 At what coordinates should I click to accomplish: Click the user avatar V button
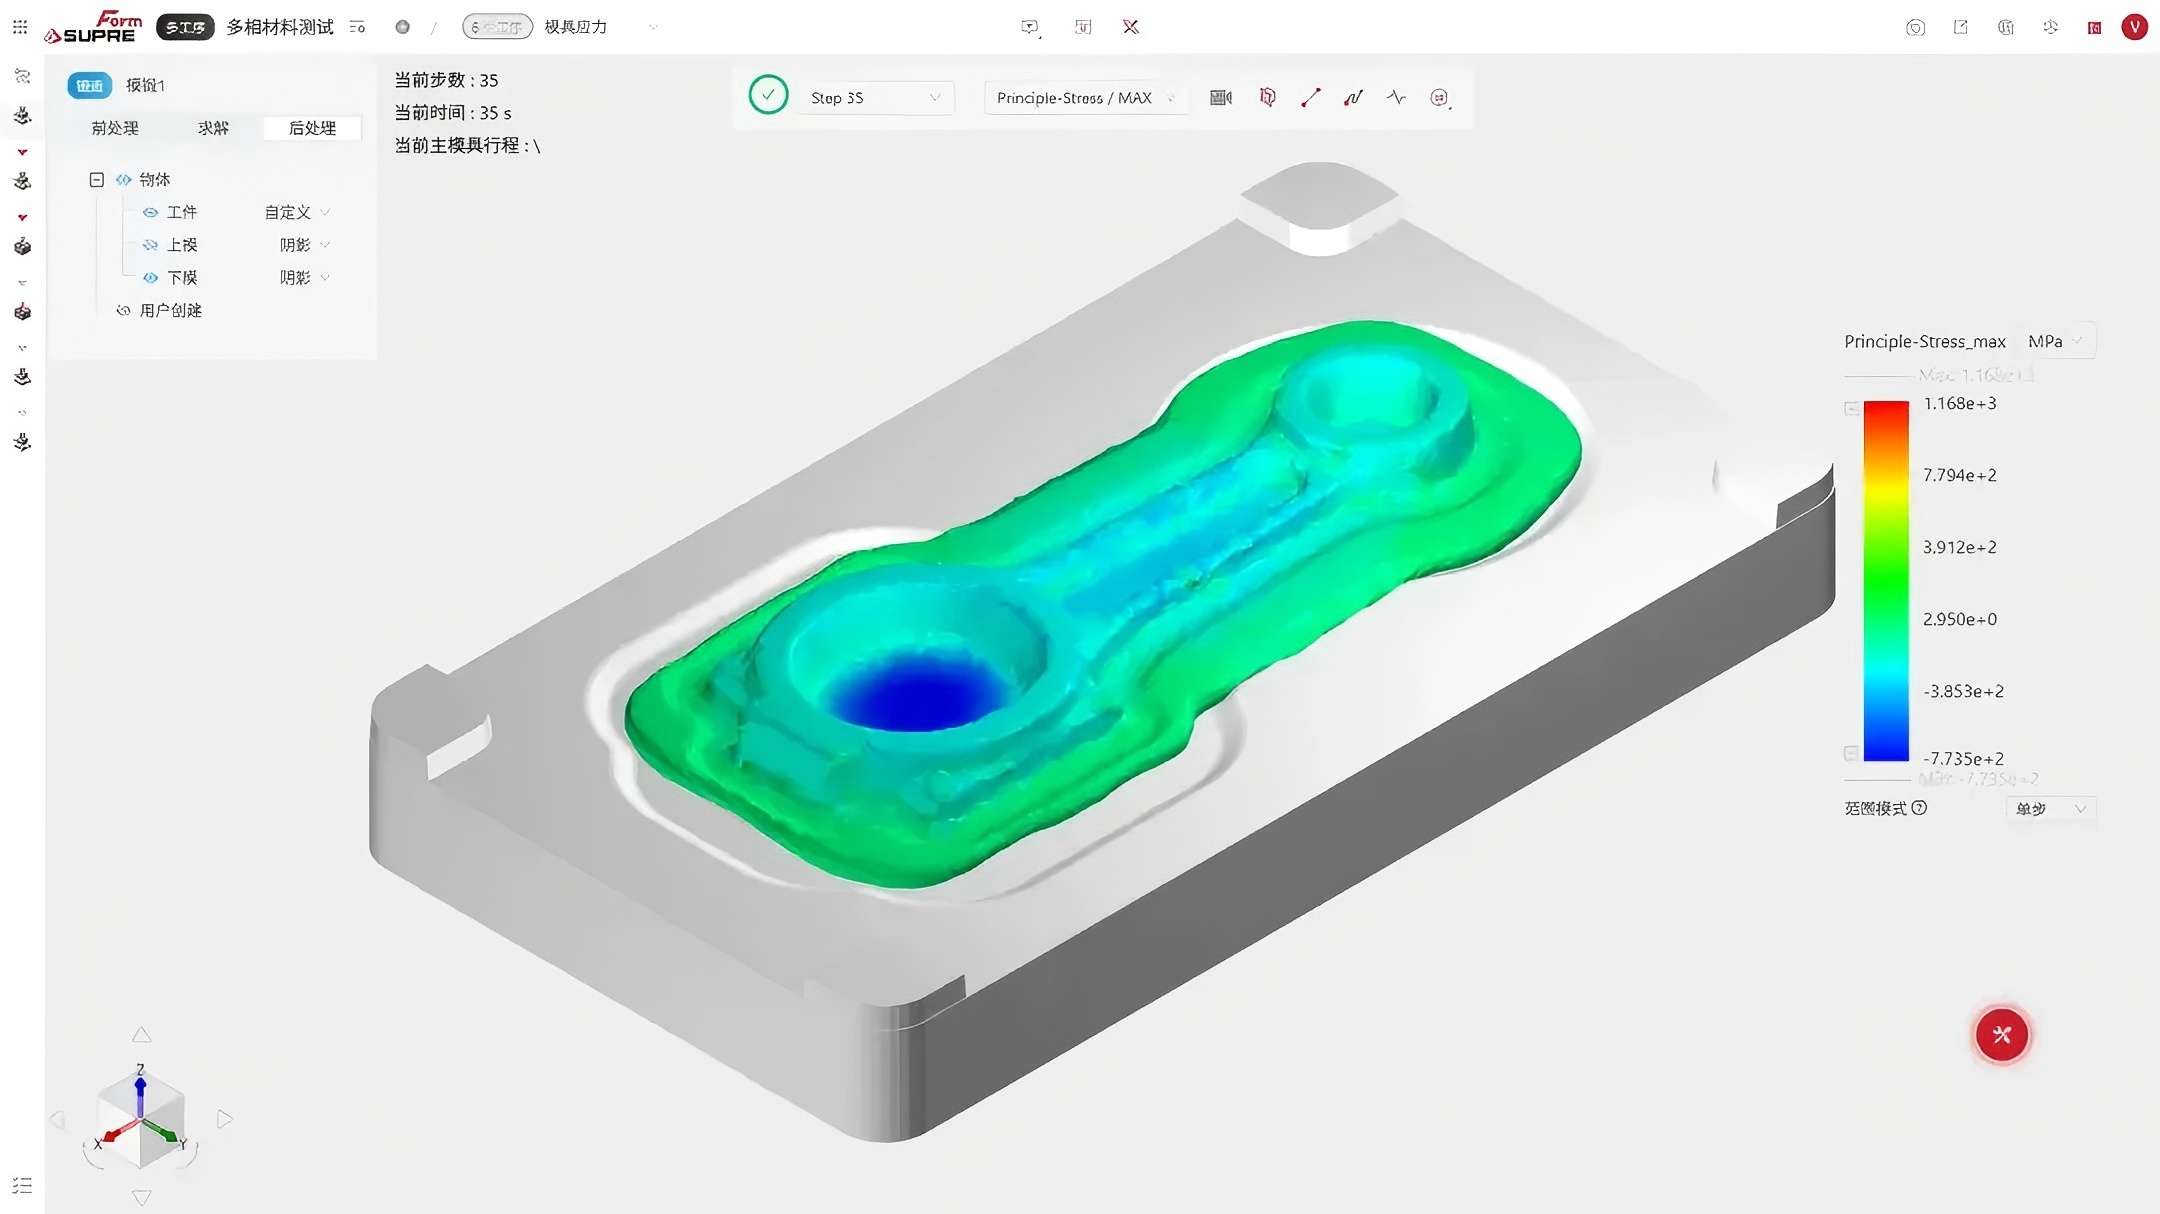2134,27
